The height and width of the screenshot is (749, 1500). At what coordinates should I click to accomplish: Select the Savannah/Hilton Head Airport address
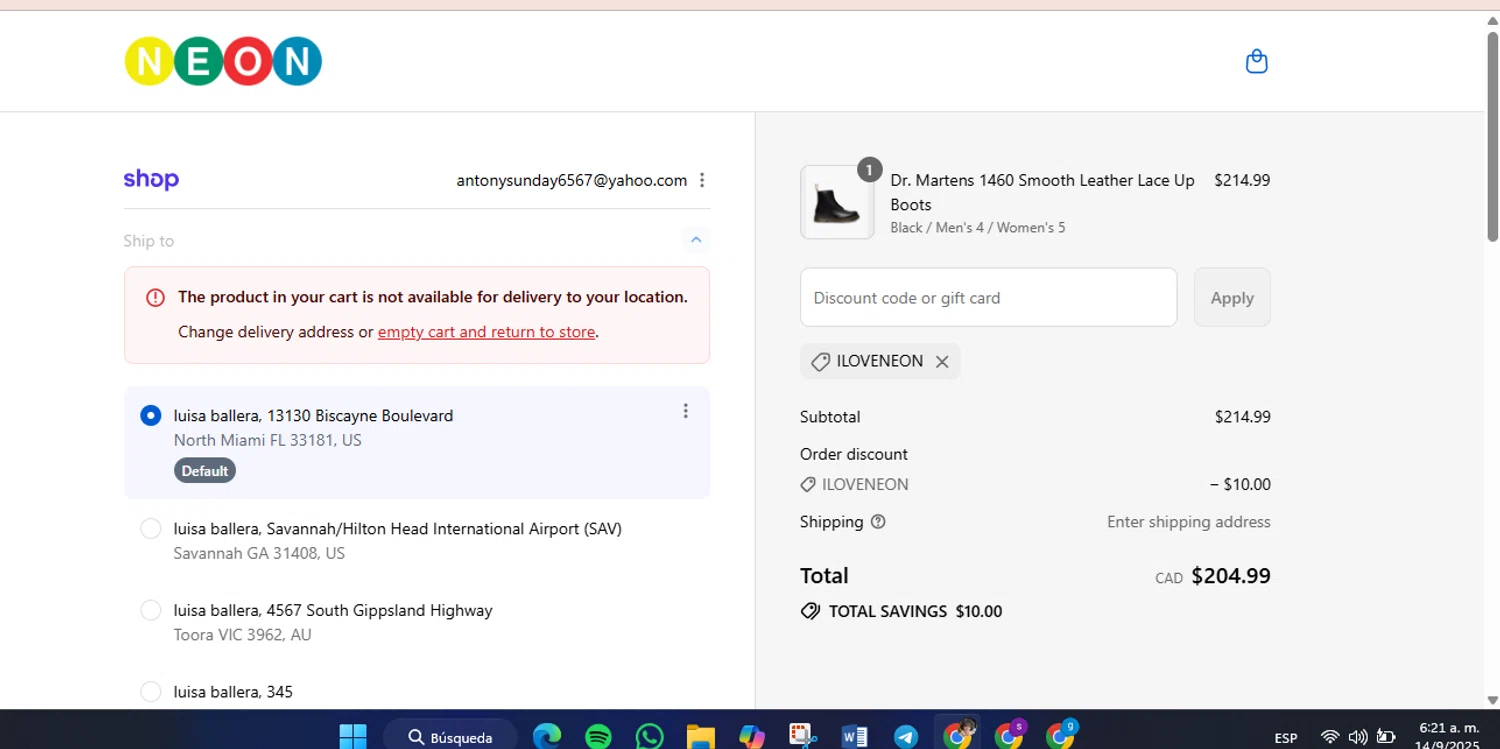150,528
